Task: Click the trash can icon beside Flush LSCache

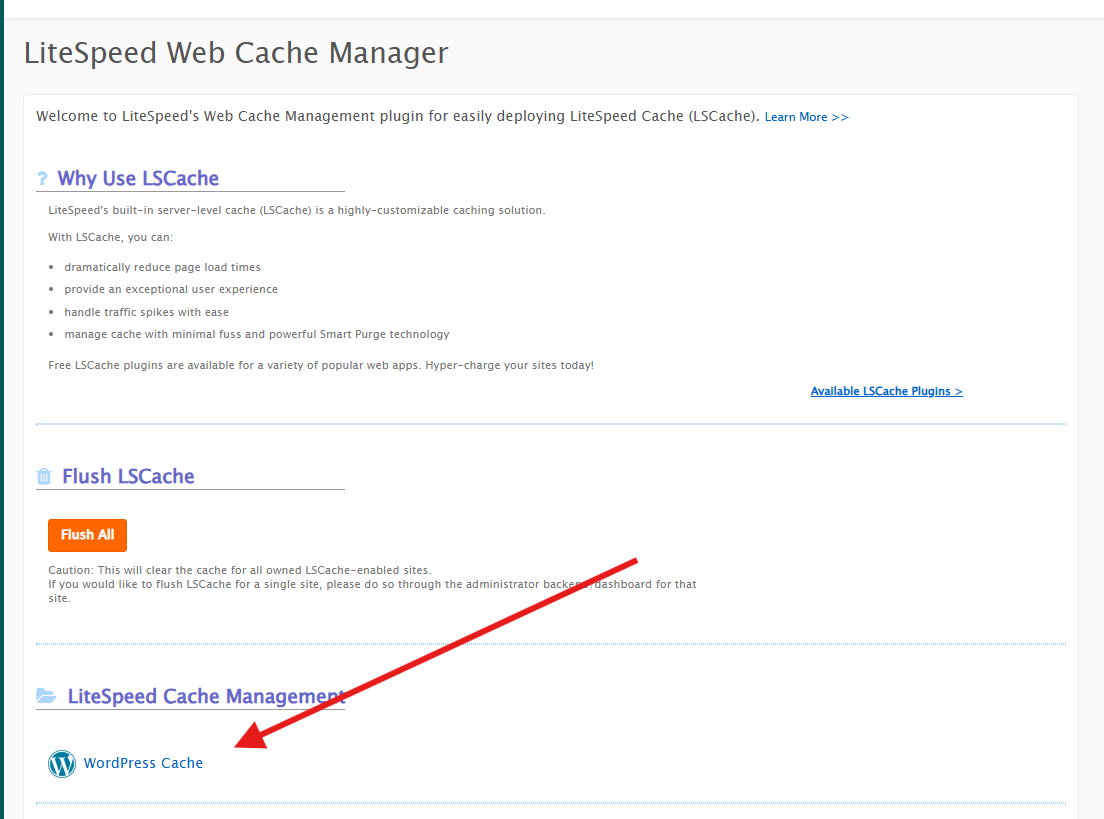Action: click(44, 477)
